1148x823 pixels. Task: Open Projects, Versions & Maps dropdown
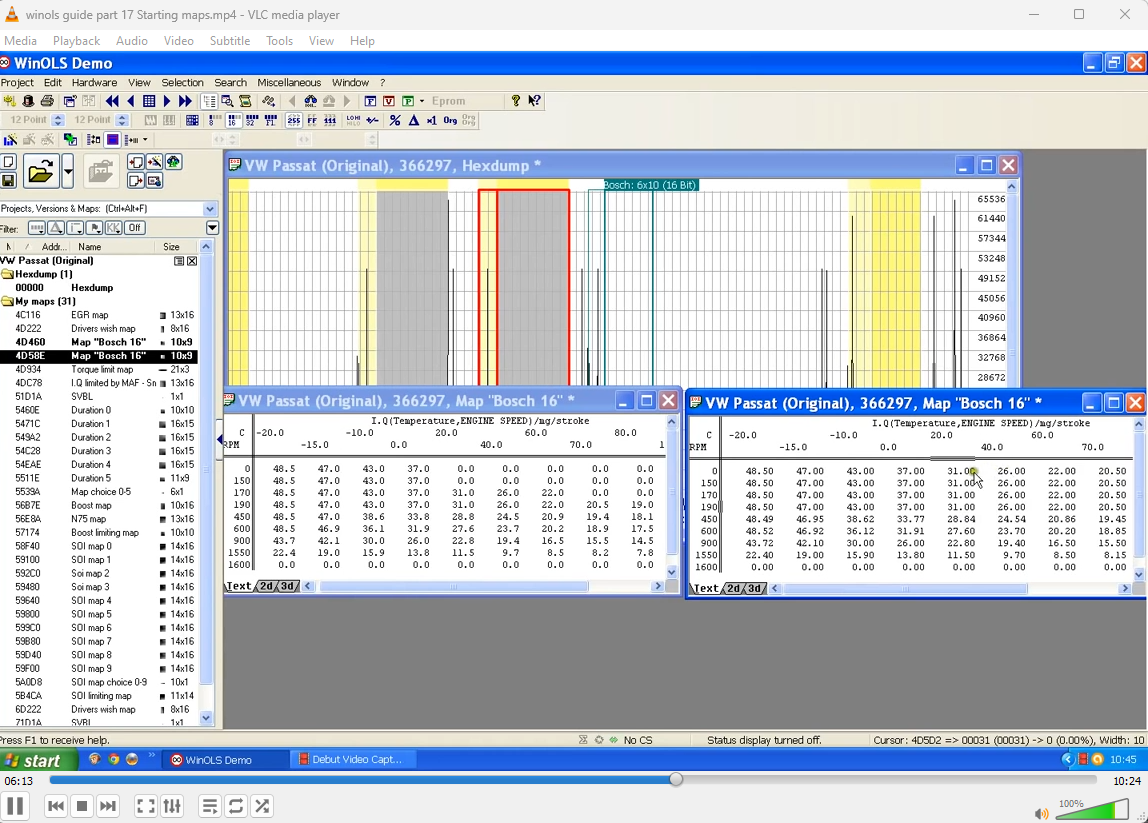(210, 209)
